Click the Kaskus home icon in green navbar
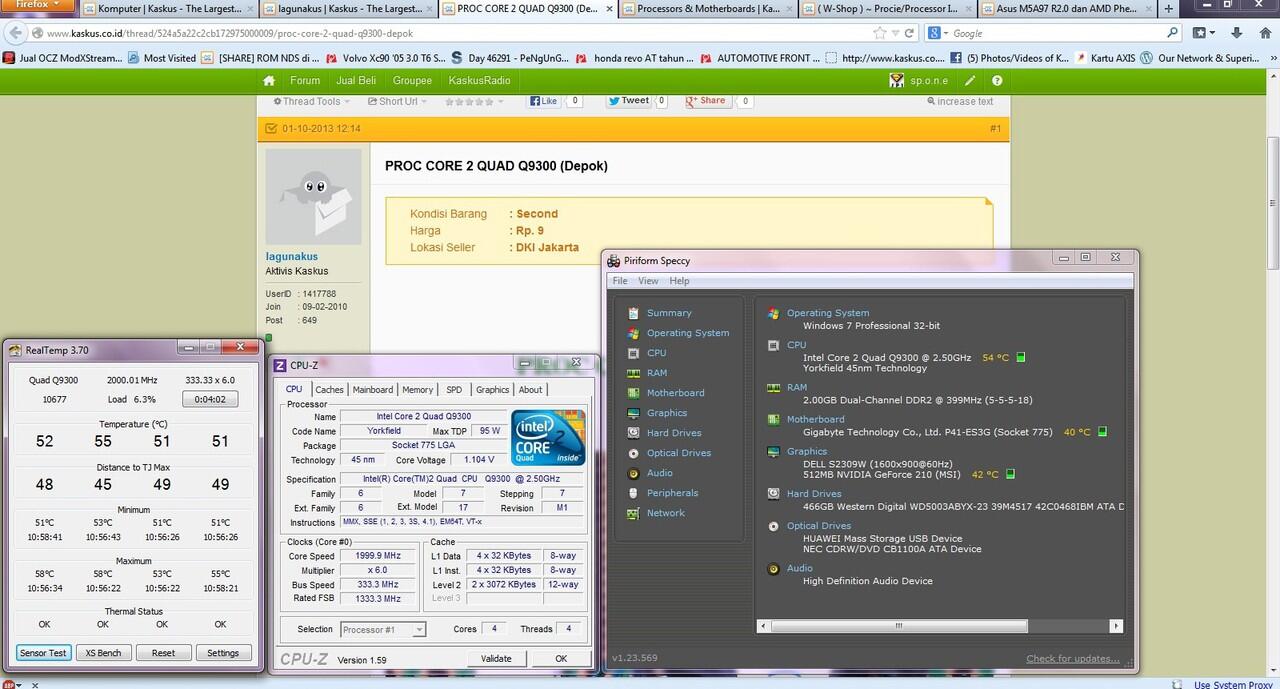Screen dimensions: 1280x689 [269, 80]
